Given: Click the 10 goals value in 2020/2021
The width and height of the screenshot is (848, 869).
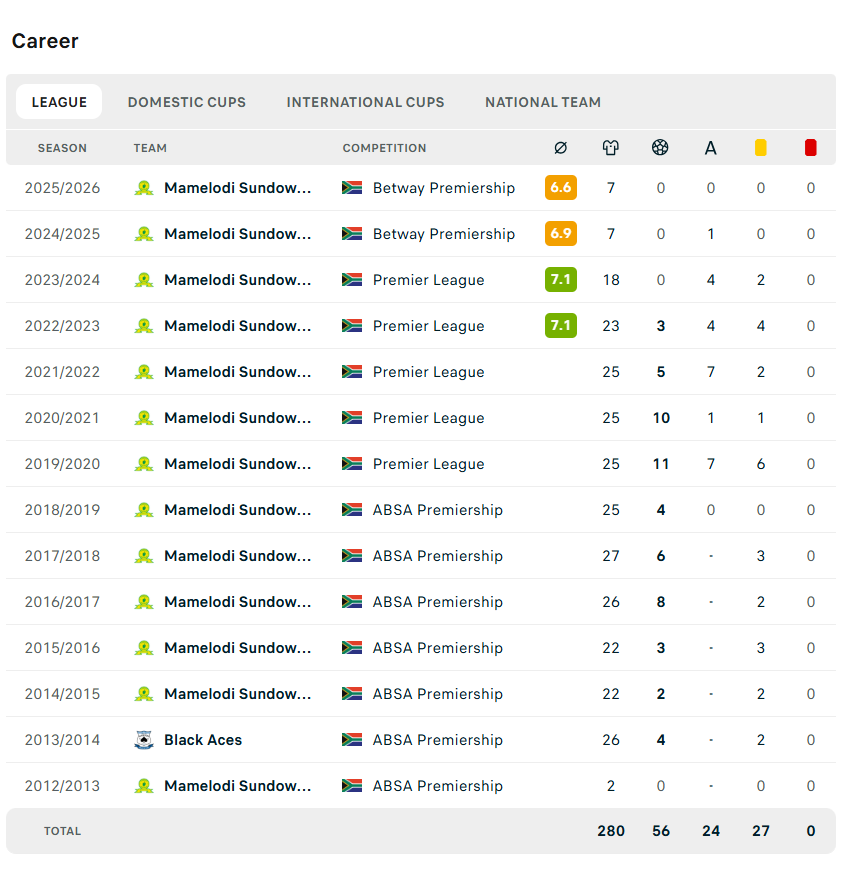Looking at the screenshot, I should pyautogui.click(x=661, y=418).
